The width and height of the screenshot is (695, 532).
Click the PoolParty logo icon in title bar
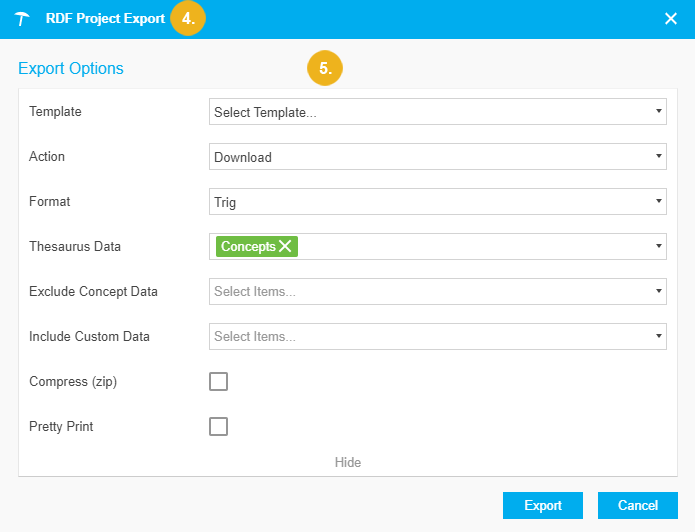(x=23, y=19)
